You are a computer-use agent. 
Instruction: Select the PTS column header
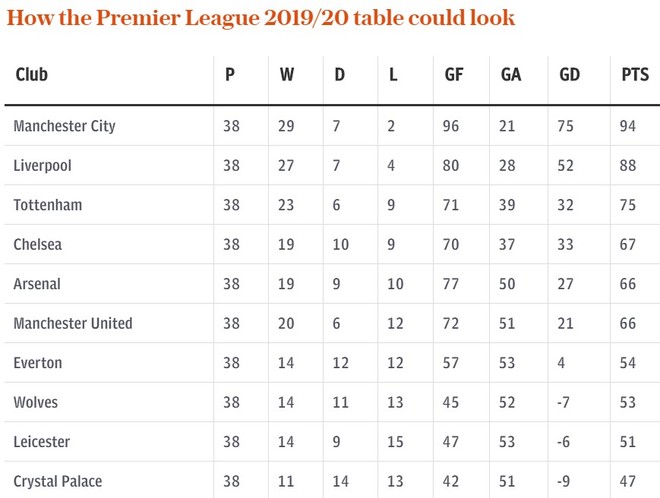(x=635, y=75)
